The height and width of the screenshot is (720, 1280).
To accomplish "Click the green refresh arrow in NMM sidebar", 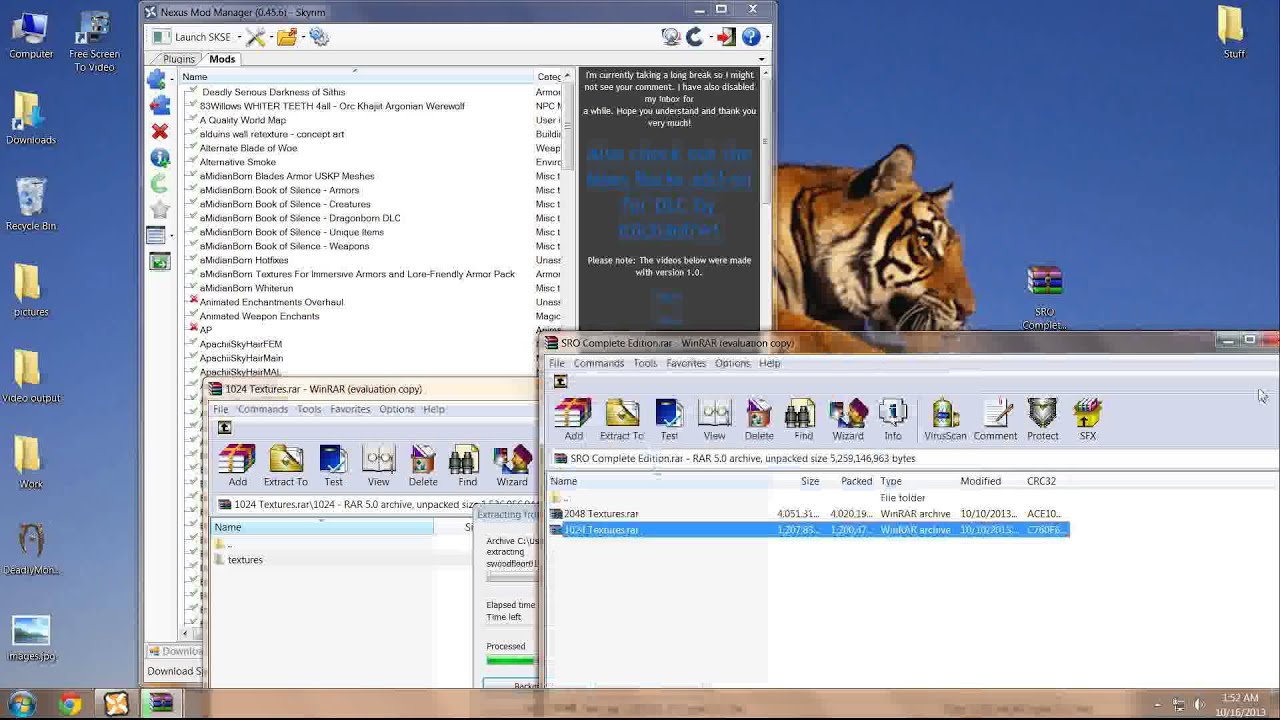I will coord(159,183).
